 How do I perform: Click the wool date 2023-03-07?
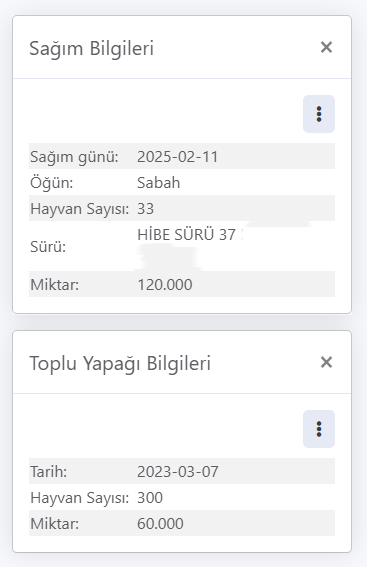pyautogui.click(x=178, y=472)
